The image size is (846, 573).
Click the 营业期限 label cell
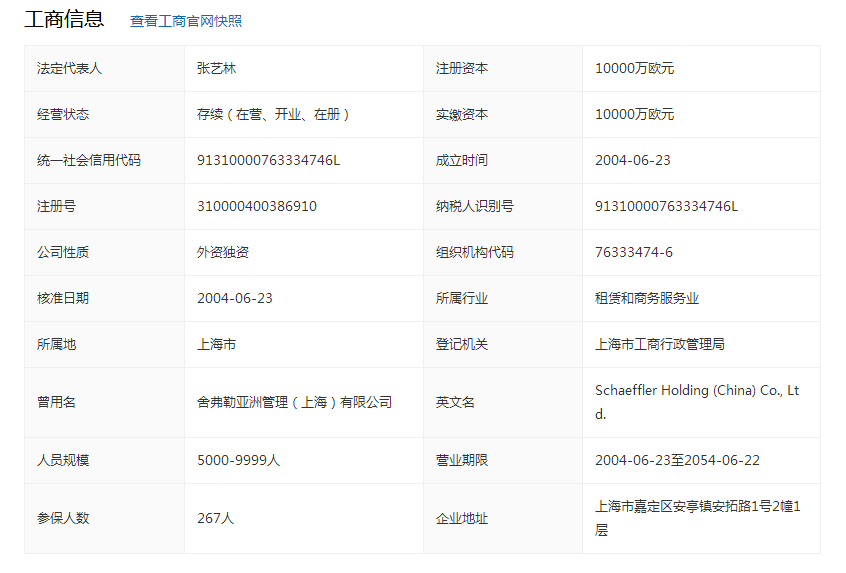coord(503,460)
